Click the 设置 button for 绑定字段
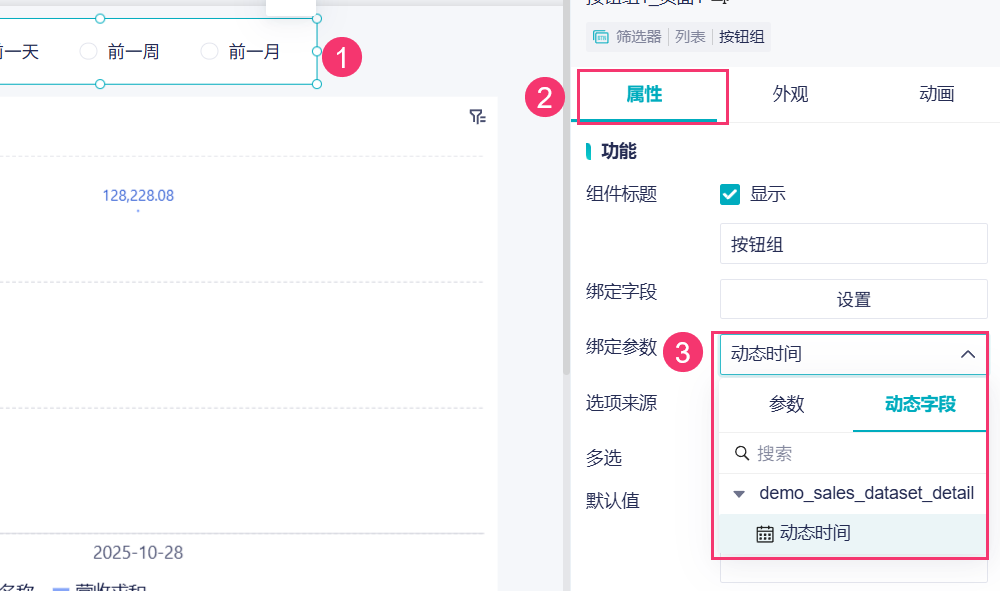 [853, 299]
